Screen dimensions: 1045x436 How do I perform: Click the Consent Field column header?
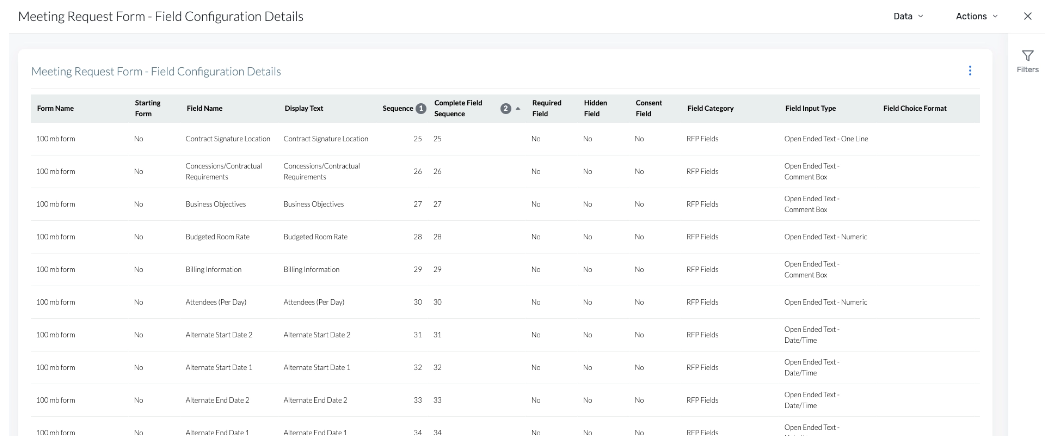tap(648, 108)
